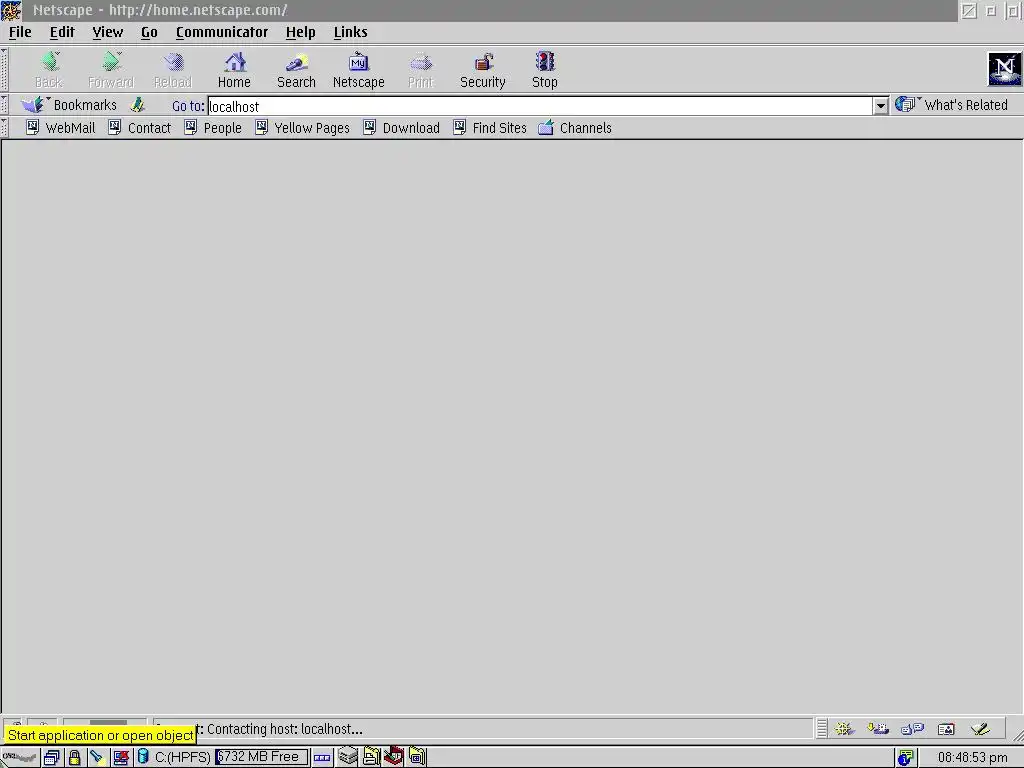Click the Forward navigation arrow
Viewport: 1024px width, 768px height.
[x=111, y=69]
